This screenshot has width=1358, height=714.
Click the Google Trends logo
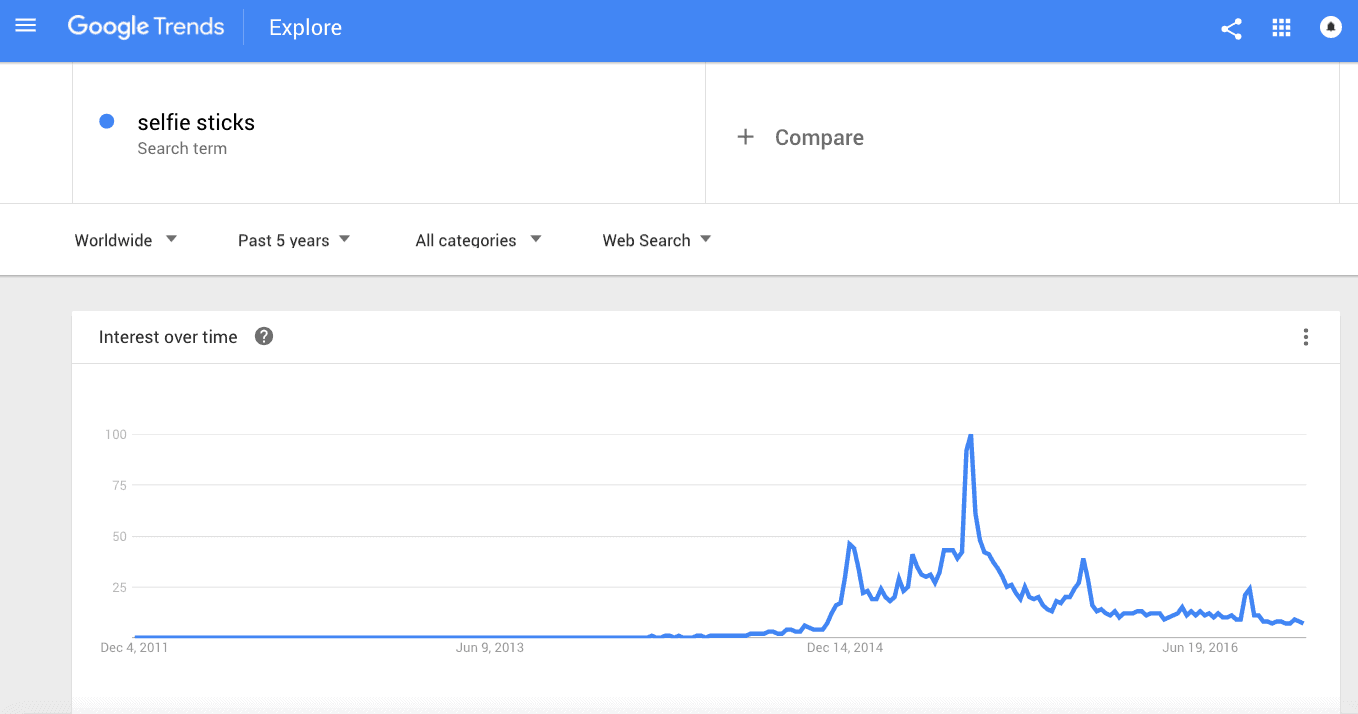146,27
